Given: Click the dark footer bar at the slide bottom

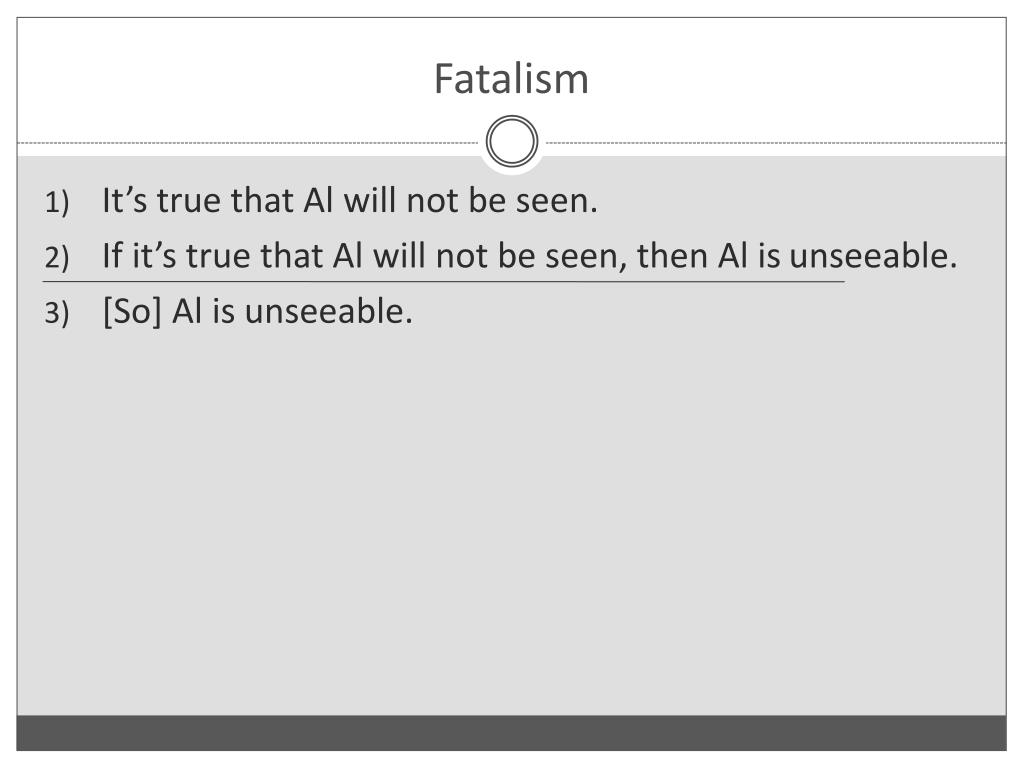Looking at the screenshot, I should (x=511, y=733).
